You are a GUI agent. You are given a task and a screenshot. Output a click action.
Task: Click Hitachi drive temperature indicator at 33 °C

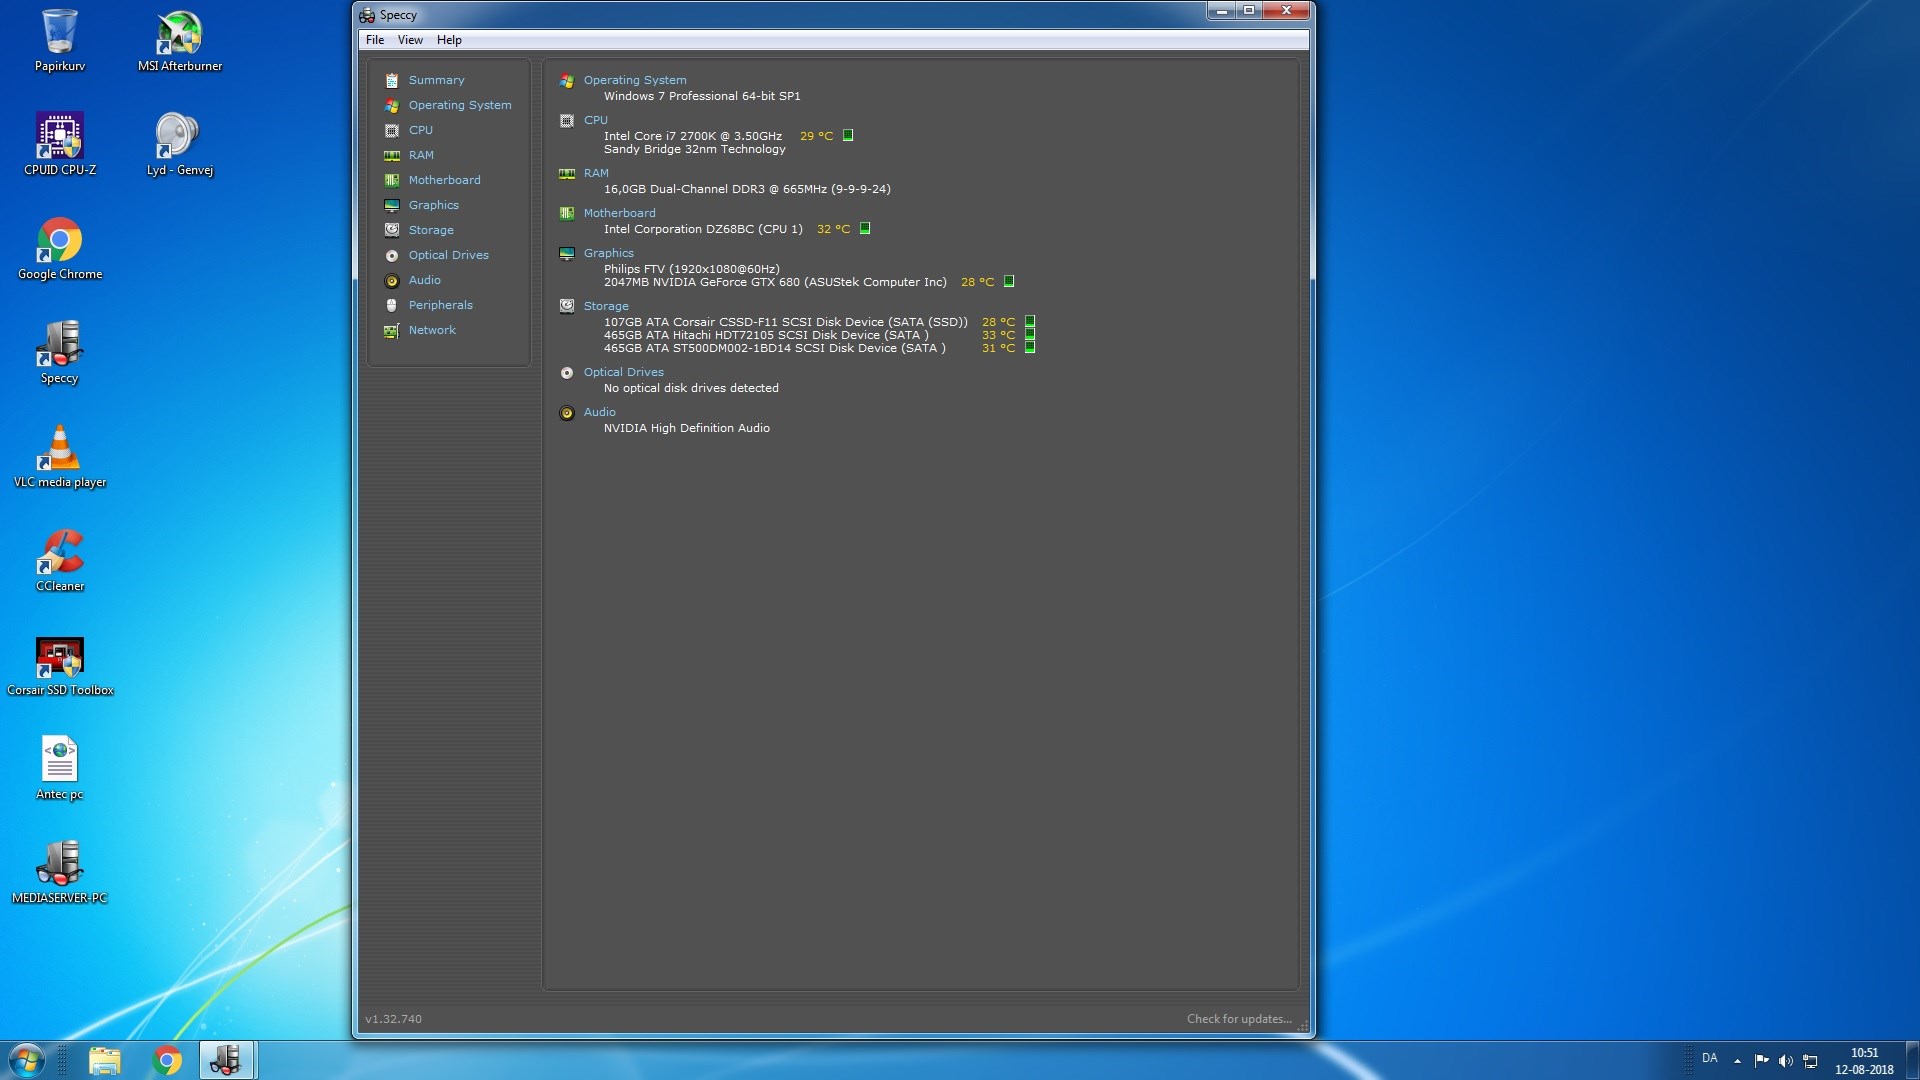click(x=1030, y=334)
